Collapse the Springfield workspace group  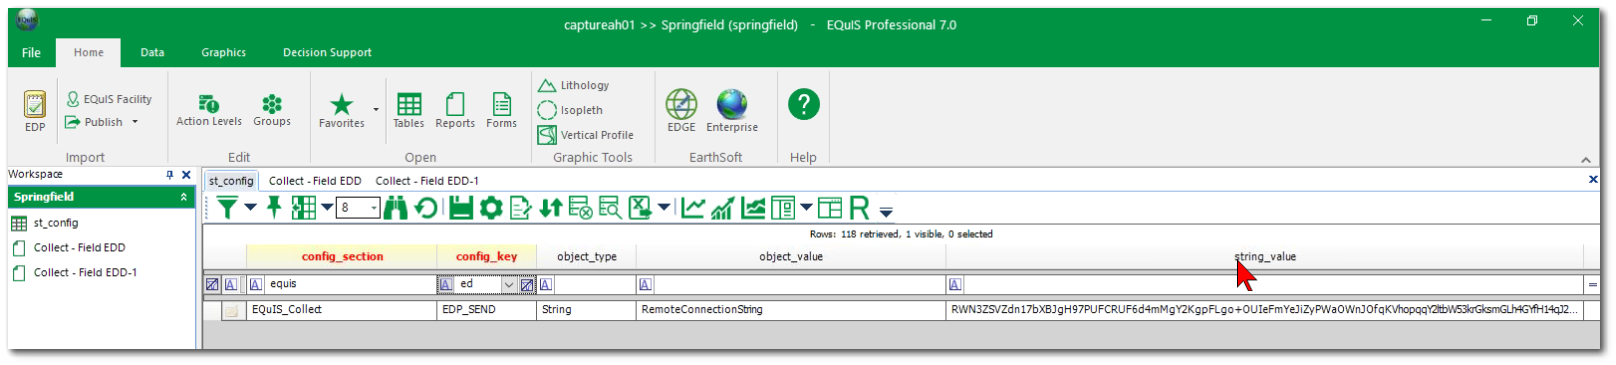[x=184, y=197]
